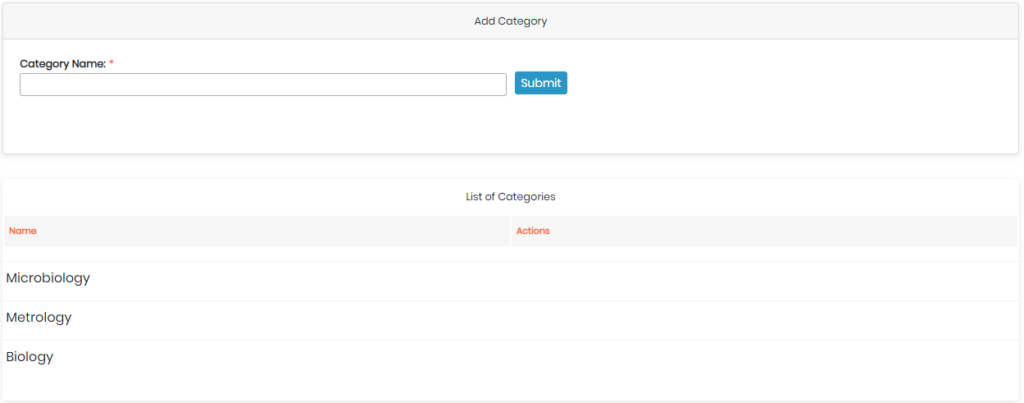This screenshot has height=403, width=1024.
Task: Click blank area below the Biology row
Action: pyautogui.click(x=511, y=387)
